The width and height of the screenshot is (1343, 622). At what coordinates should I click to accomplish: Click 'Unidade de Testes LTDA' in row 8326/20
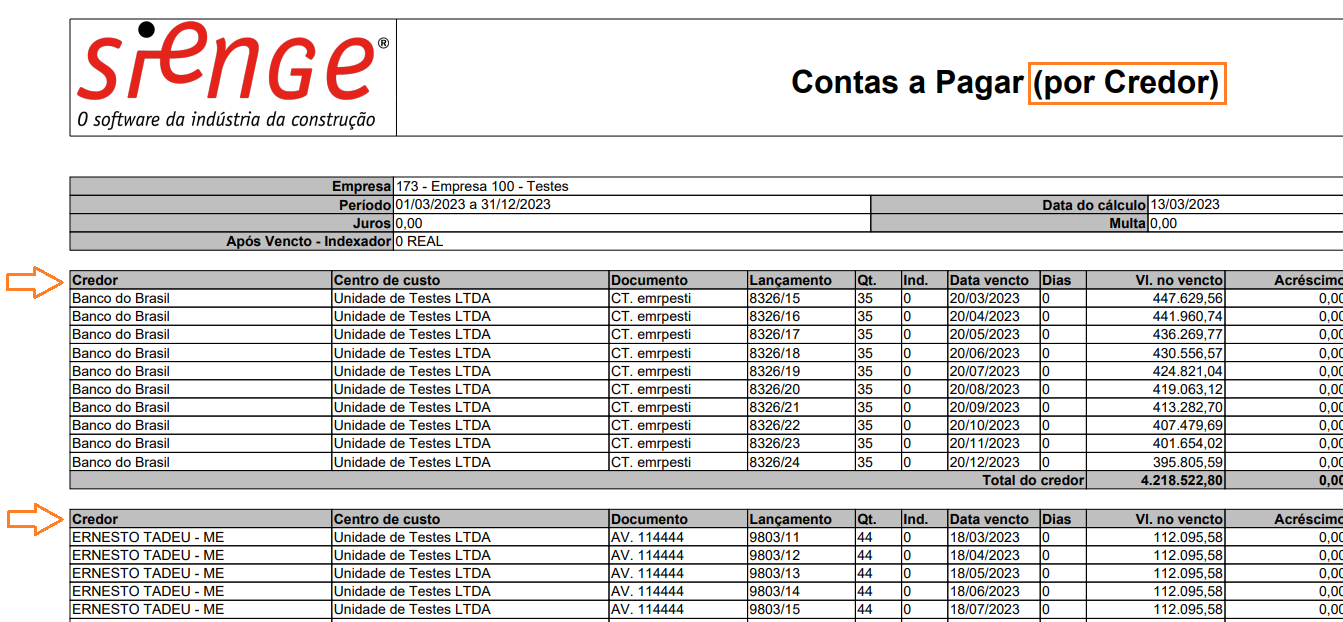[412, 389]
